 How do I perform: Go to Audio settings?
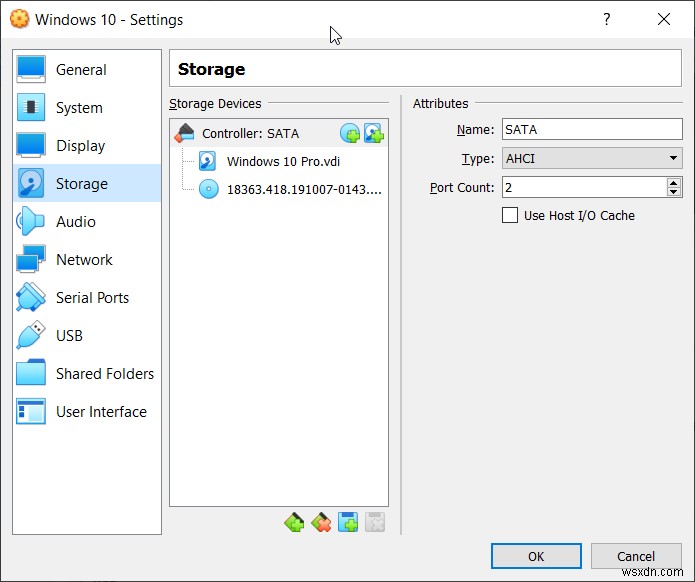[87, 222]
